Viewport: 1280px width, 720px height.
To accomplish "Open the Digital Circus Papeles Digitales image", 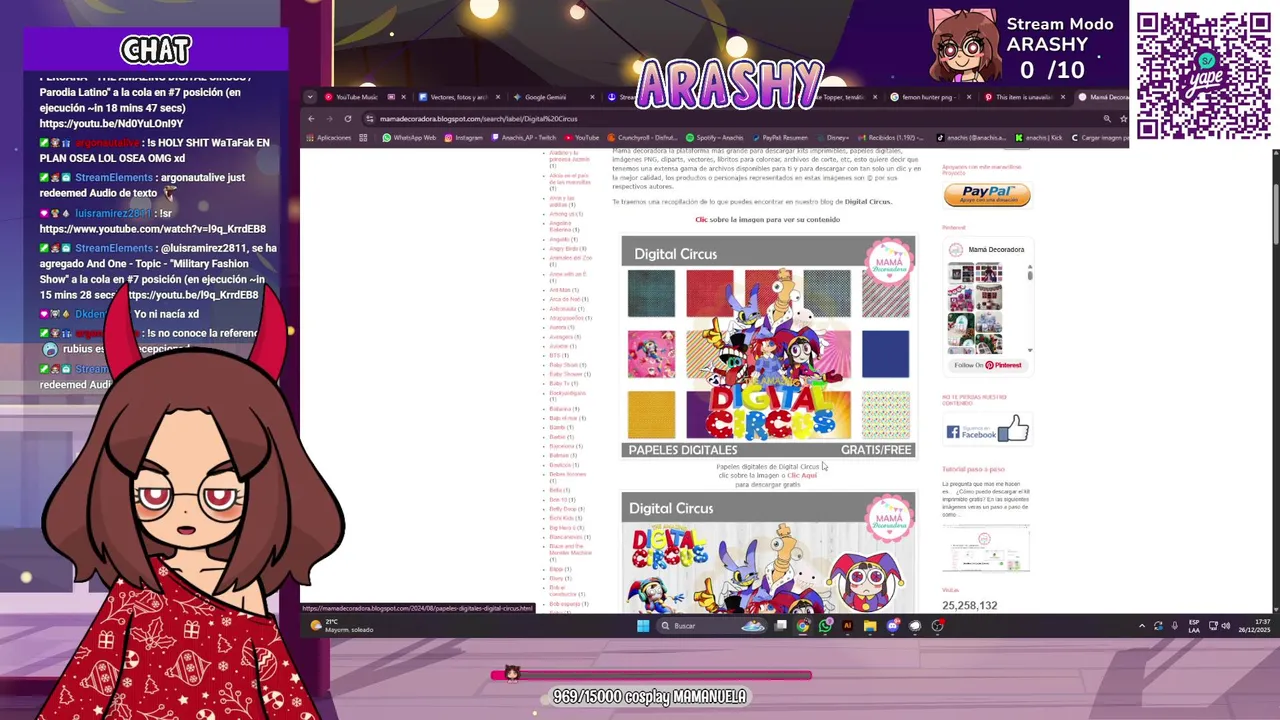I will [x=768, y=348].
